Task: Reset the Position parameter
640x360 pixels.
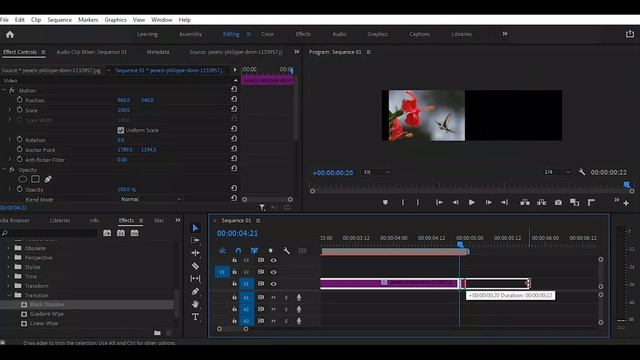Action: tap(234, 99)
